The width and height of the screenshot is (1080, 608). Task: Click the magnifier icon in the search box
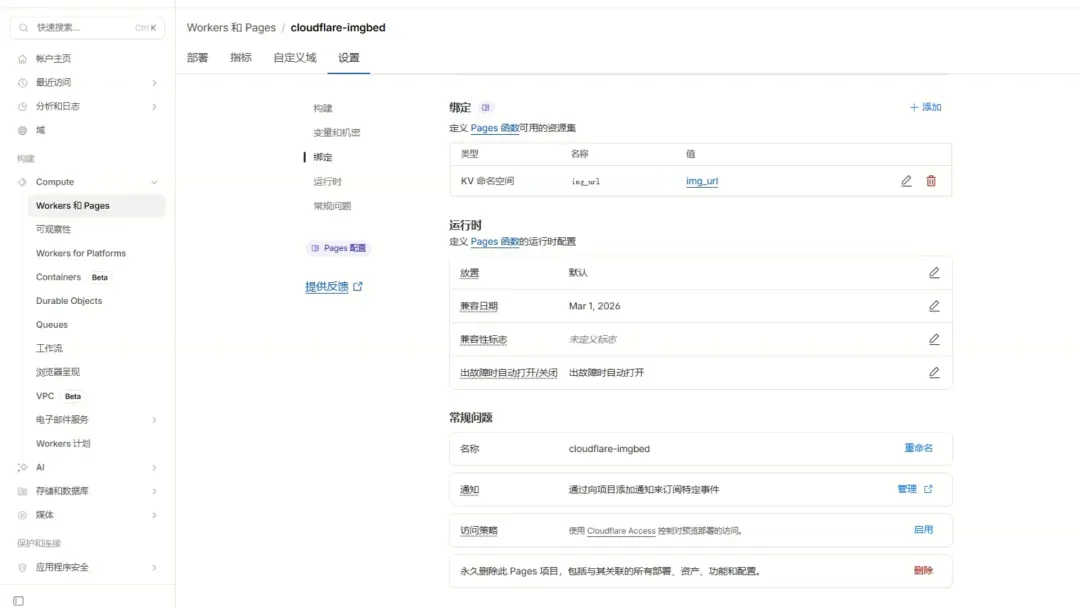[x=22, y=27]
